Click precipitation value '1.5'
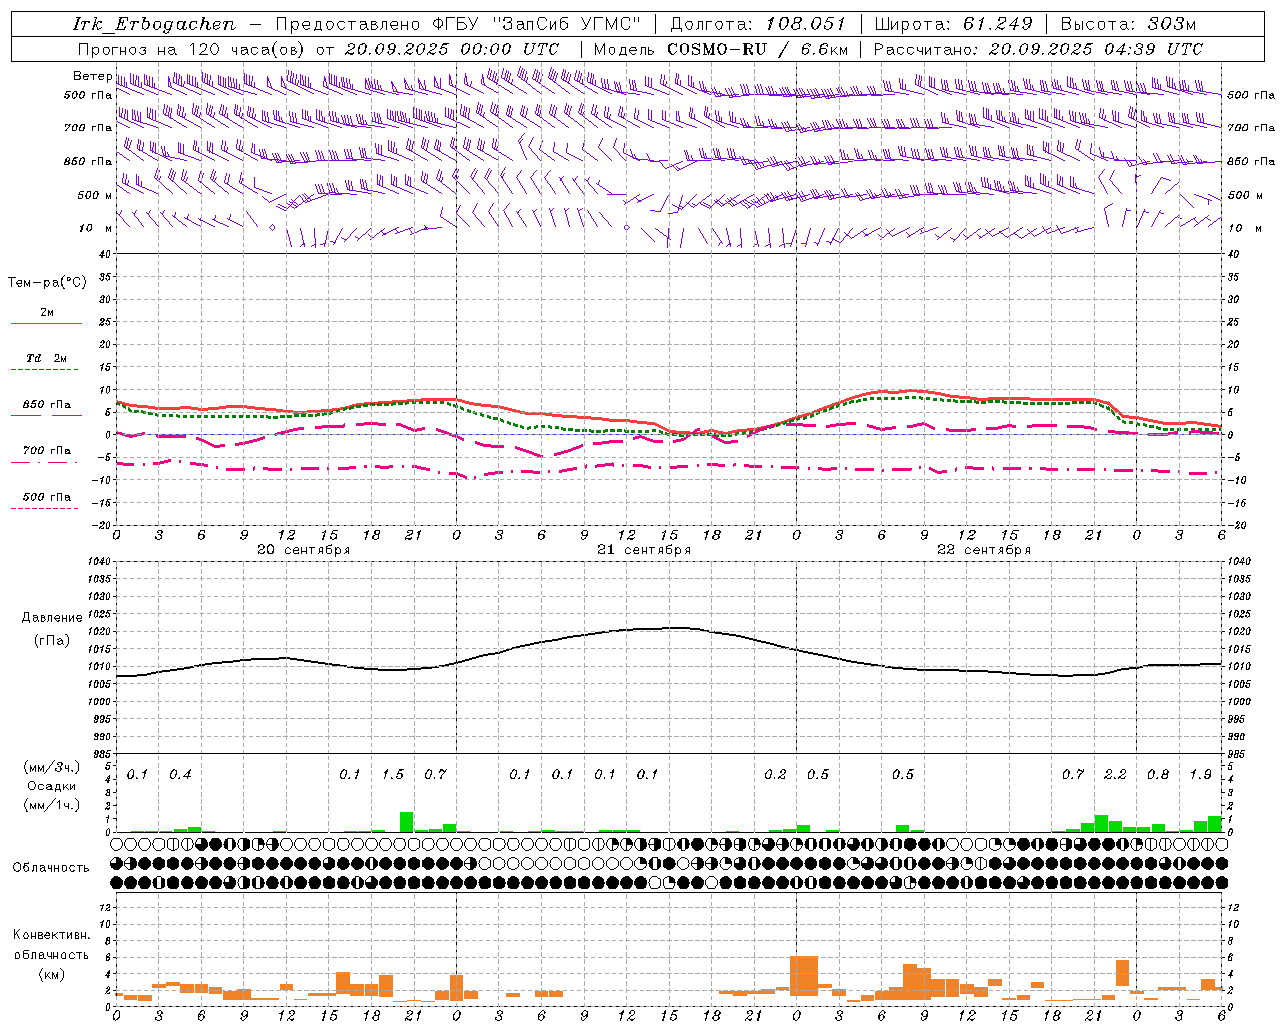The image size is (1280, 1024). click(393, 774)
